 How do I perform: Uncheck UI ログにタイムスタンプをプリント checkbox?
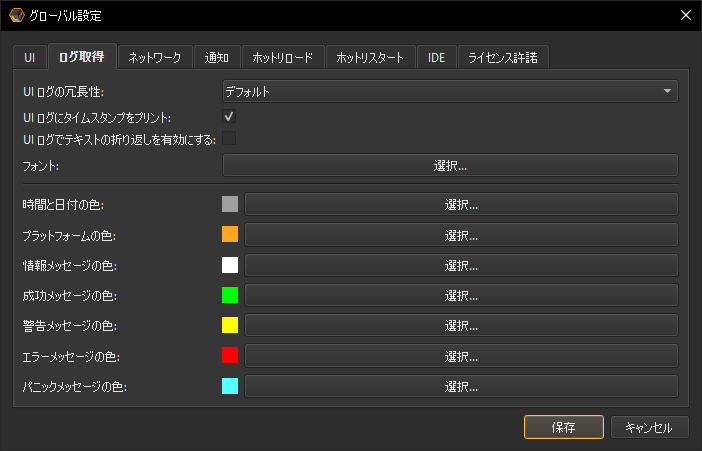pos(229,116)
